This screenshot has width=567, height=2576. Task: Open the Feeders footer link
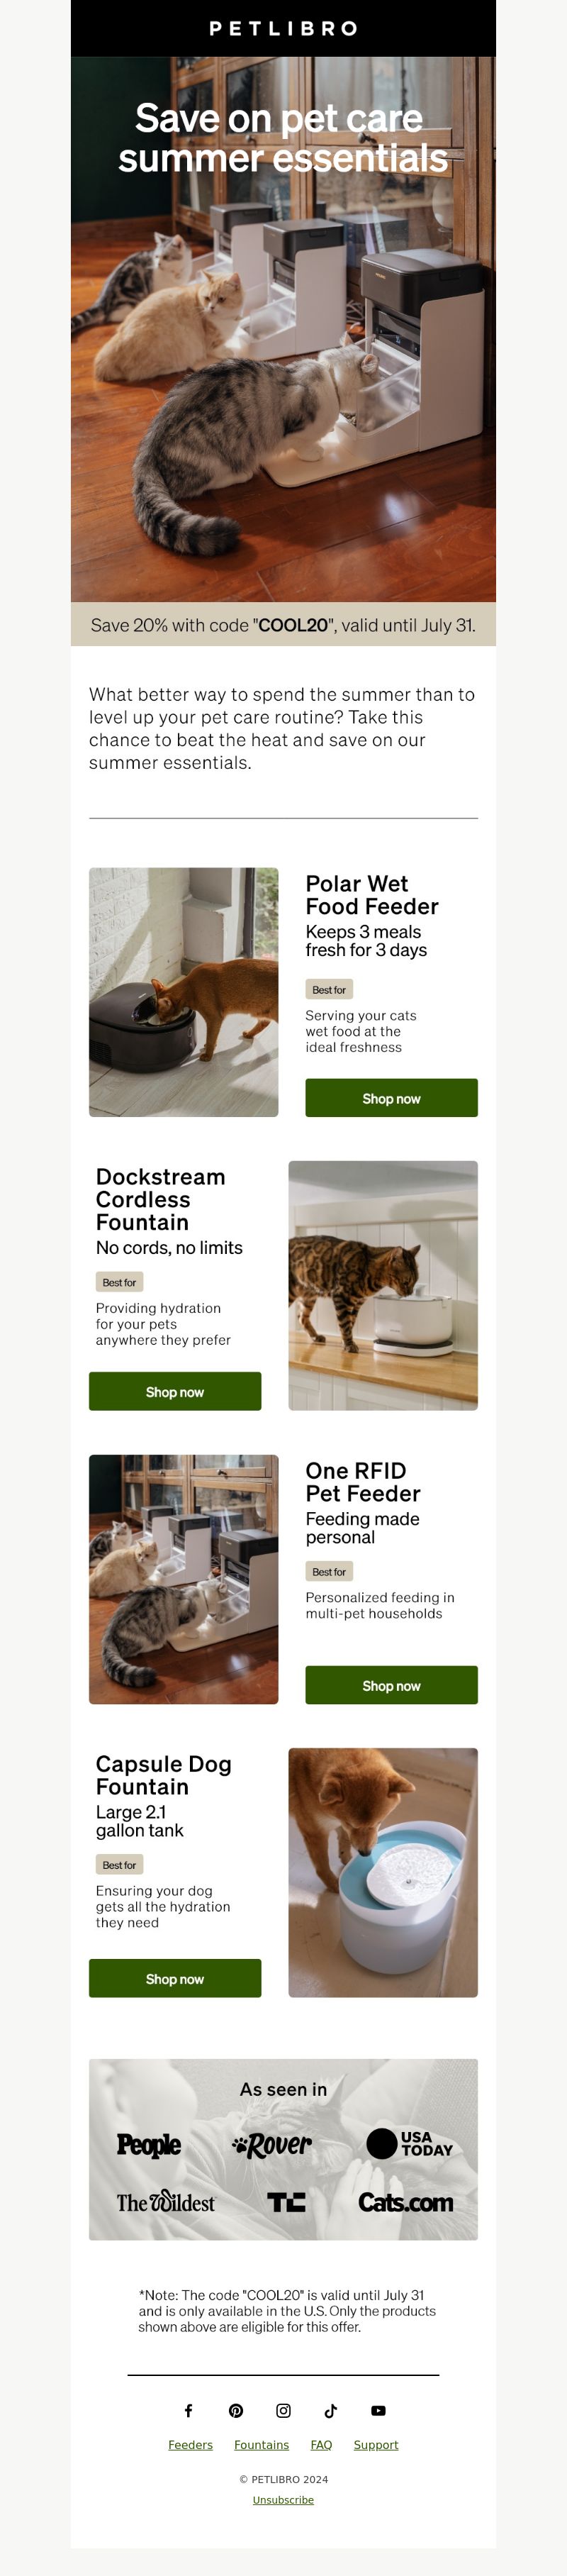click(x=190, y=2444)
